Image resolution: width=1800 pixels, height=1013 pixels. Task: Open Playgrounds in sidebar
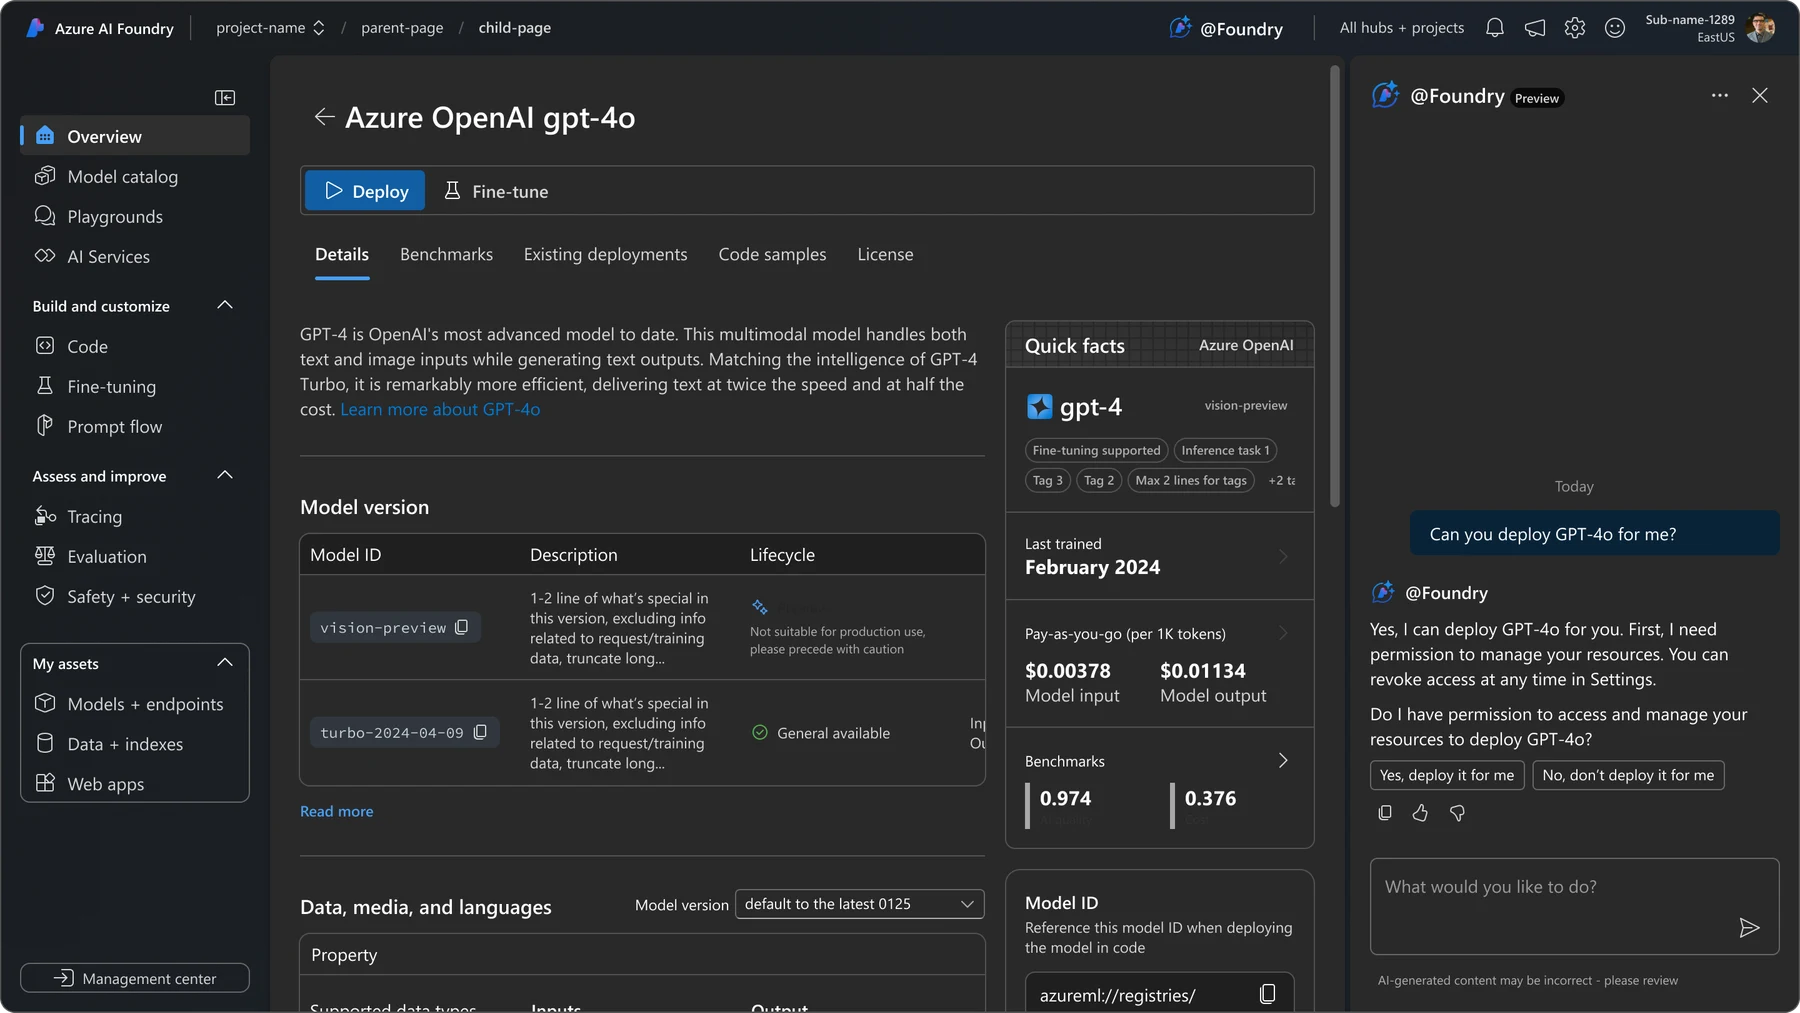pos(135,216)
